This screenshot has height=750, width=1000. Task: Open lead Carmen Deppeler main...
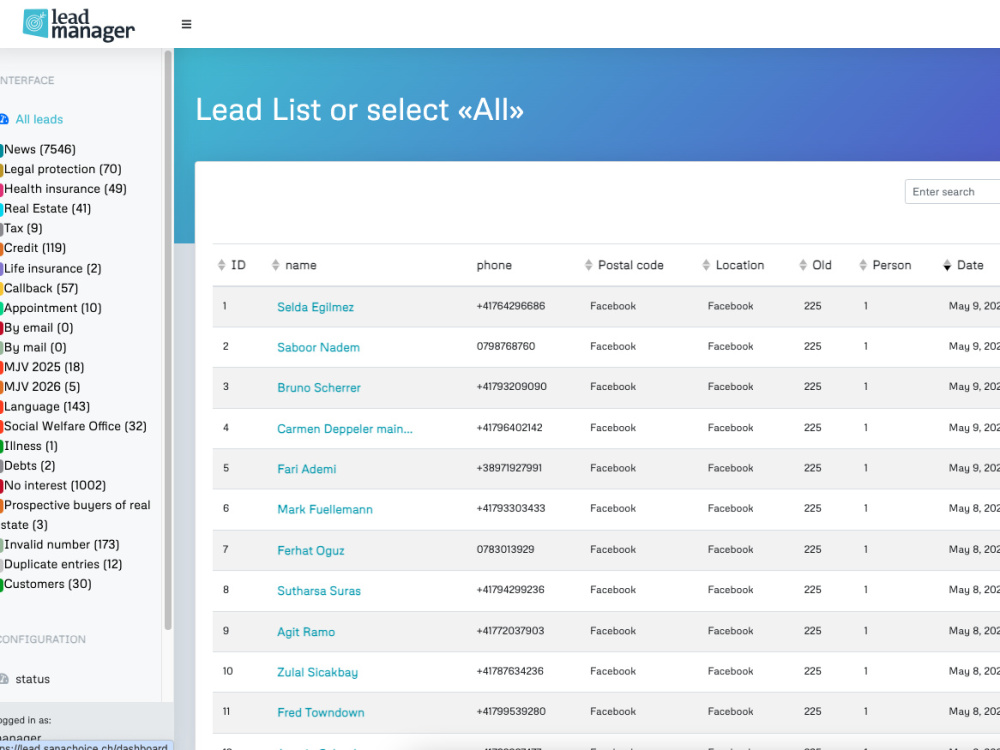tap(344, 429)
